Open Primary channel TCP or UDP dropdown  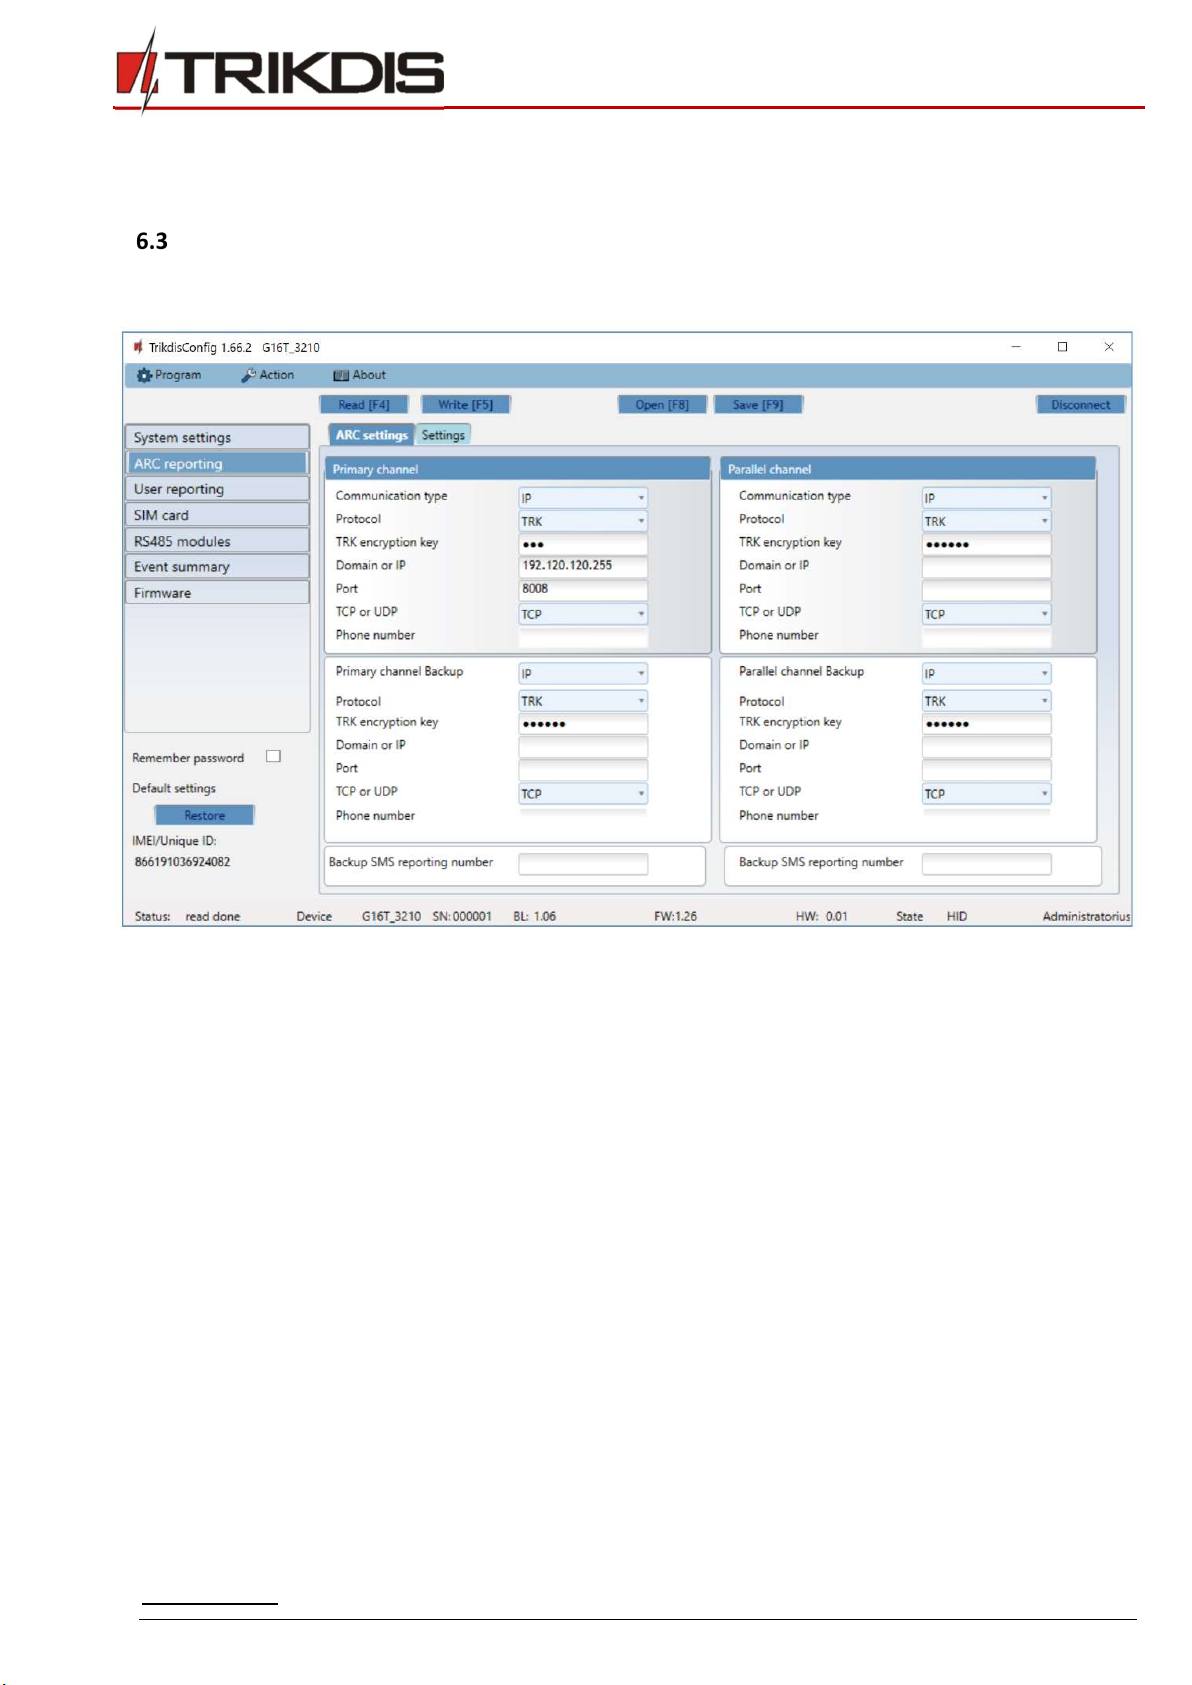[x=583, y=614]
